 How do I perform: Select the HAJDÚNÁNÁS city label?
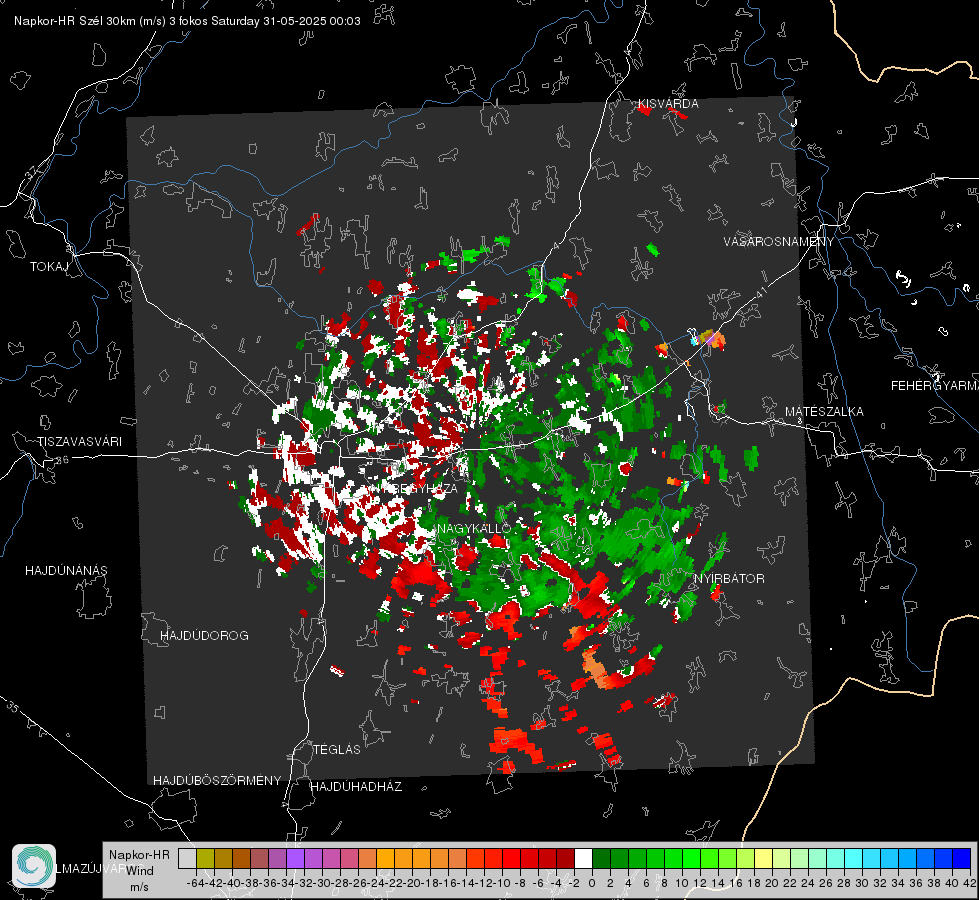pos(66,571)
